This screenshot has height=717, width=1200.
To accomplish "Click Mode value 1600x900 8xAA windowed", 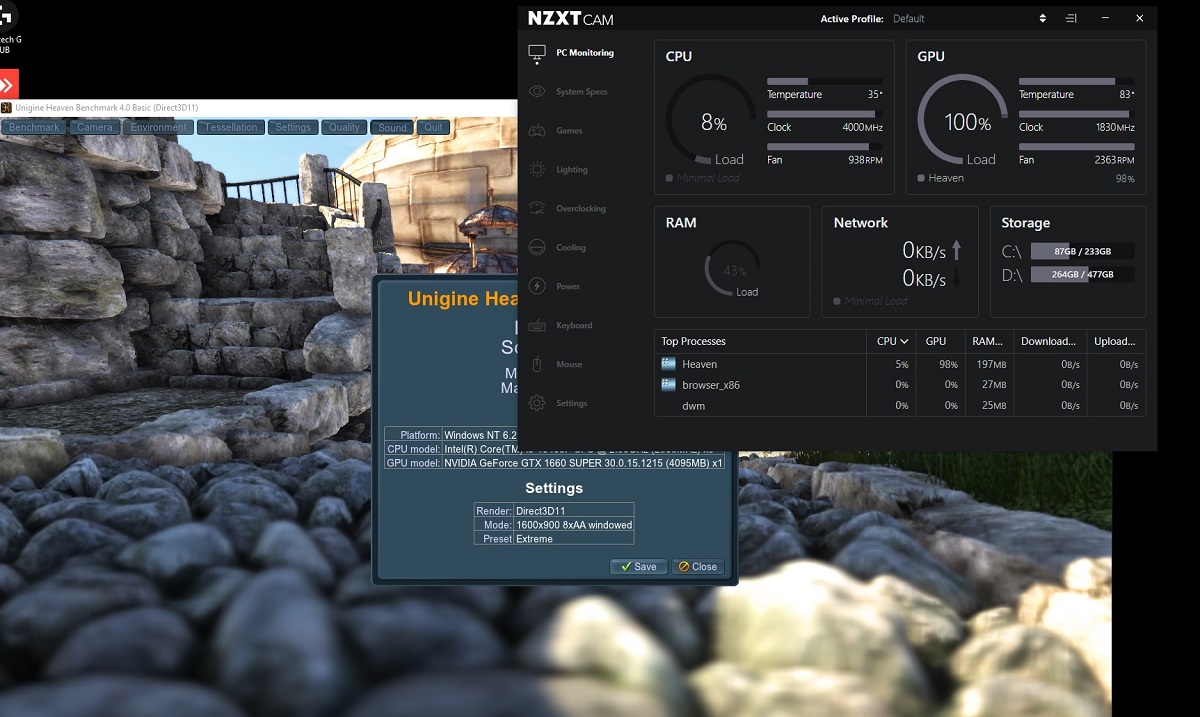I will click(x=574, y=524).
